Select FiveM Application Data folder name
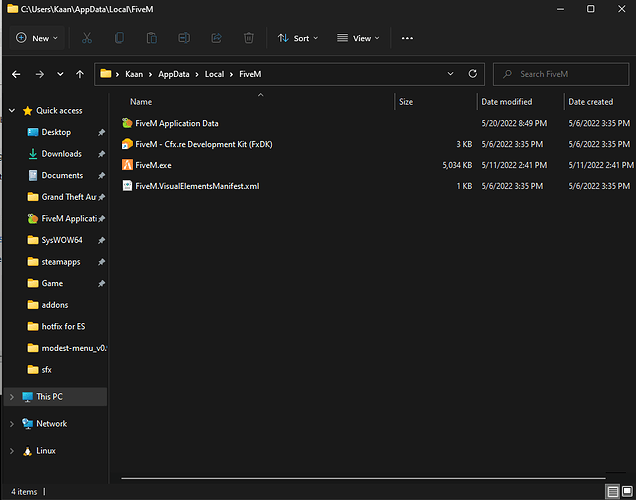The width and height of the screenshot is (636, 500). (x=177, y=123)
